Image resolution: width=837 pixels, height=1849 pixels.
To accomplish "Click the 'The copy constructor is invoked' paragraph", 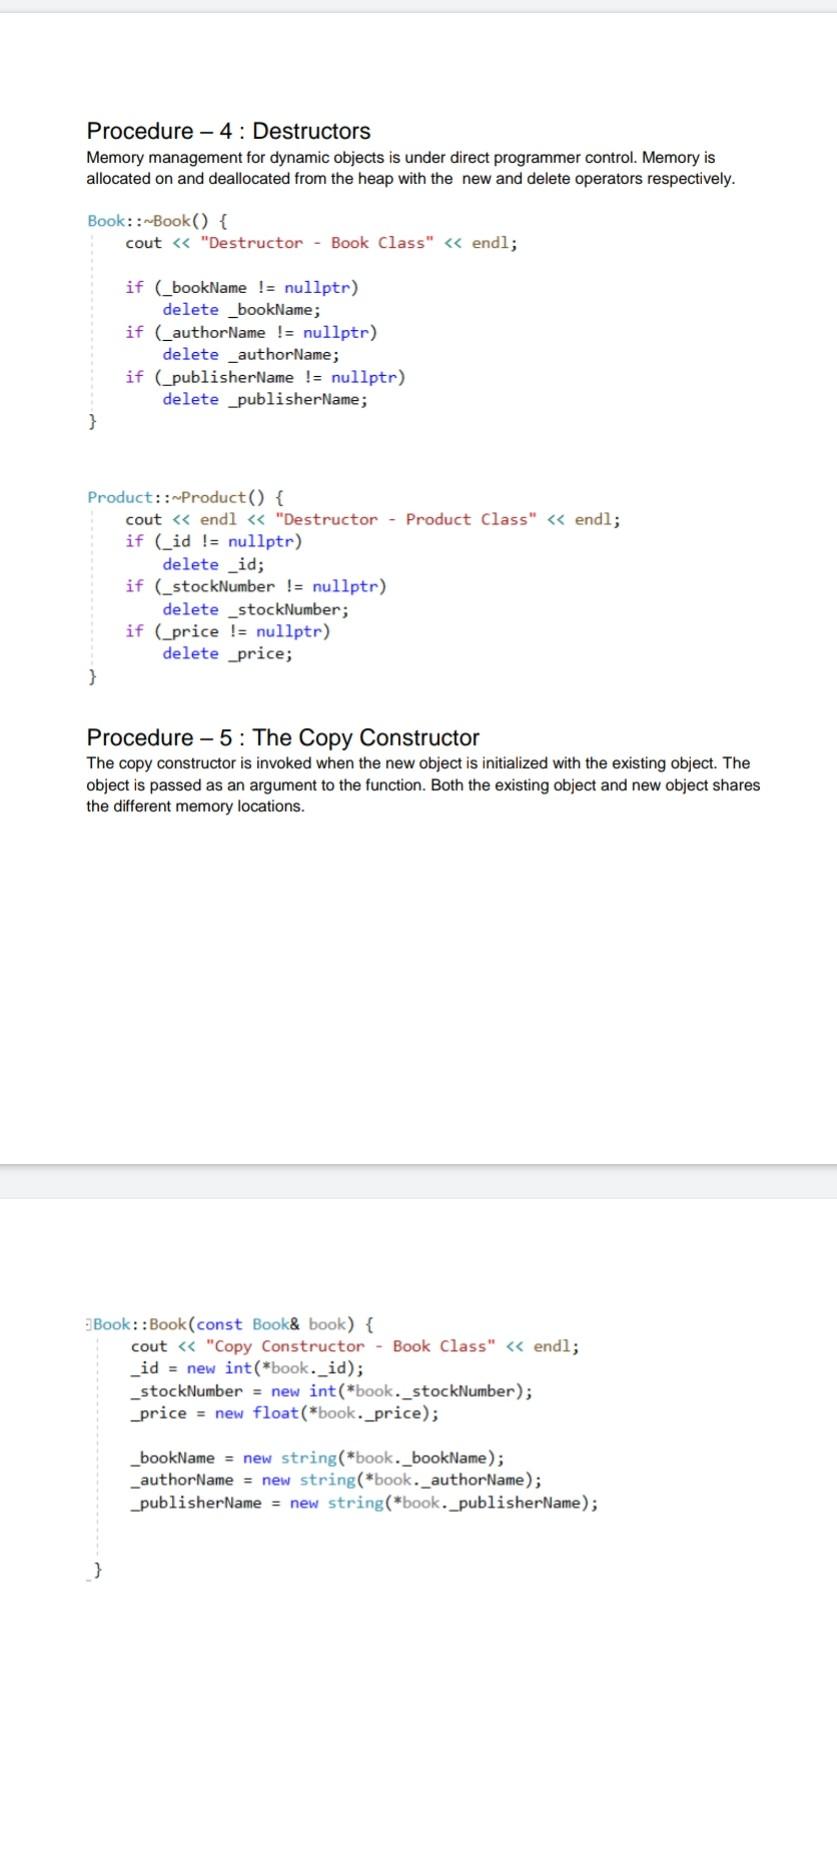I will (423, 785).
